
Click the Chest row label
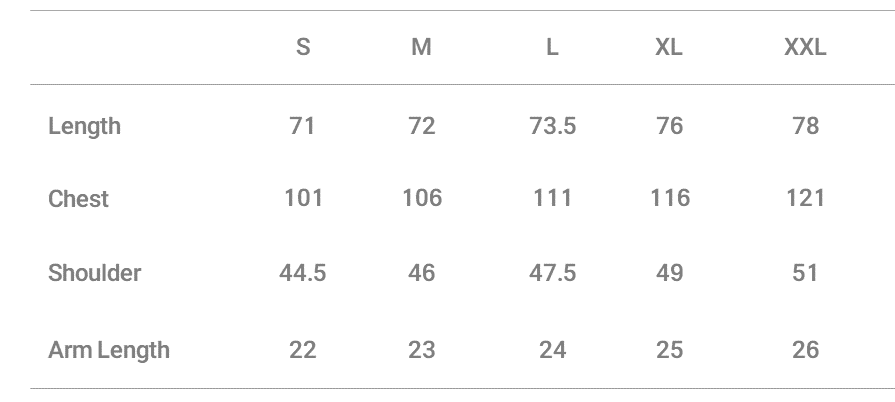point(78,199)
